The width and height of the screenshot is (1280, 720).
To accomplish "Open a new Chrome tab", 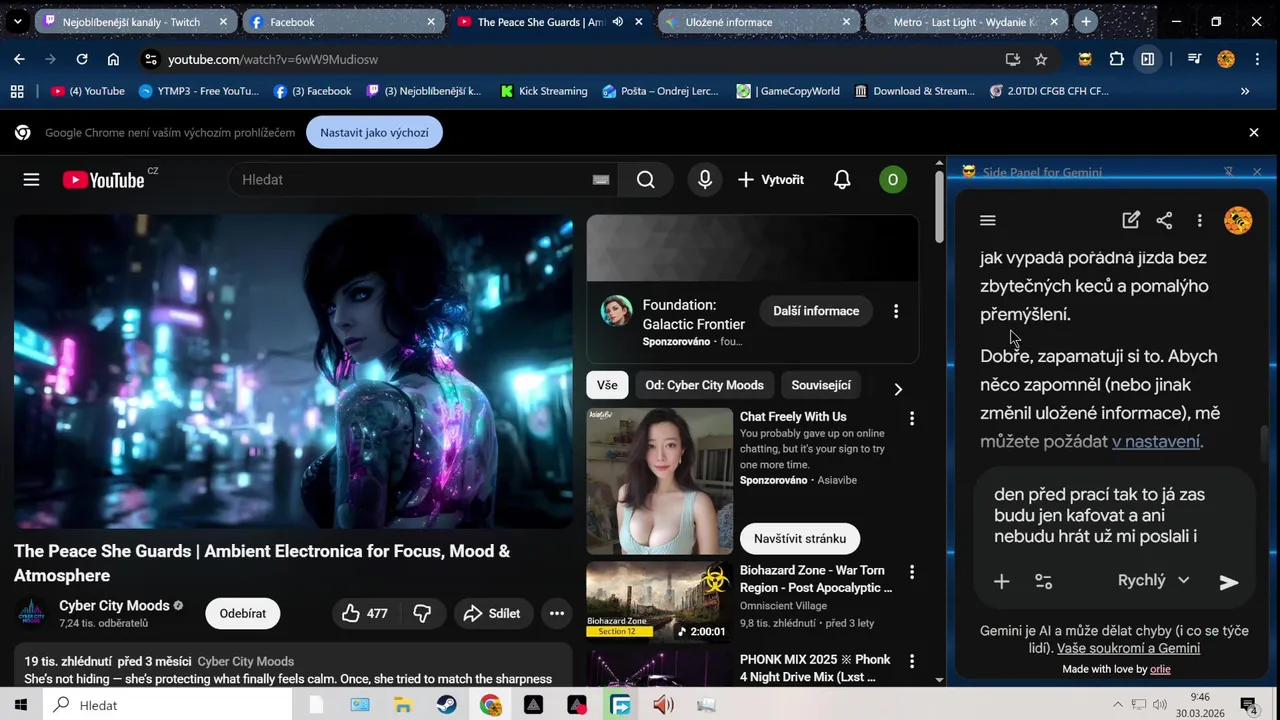I will (x=1086, y=21).
